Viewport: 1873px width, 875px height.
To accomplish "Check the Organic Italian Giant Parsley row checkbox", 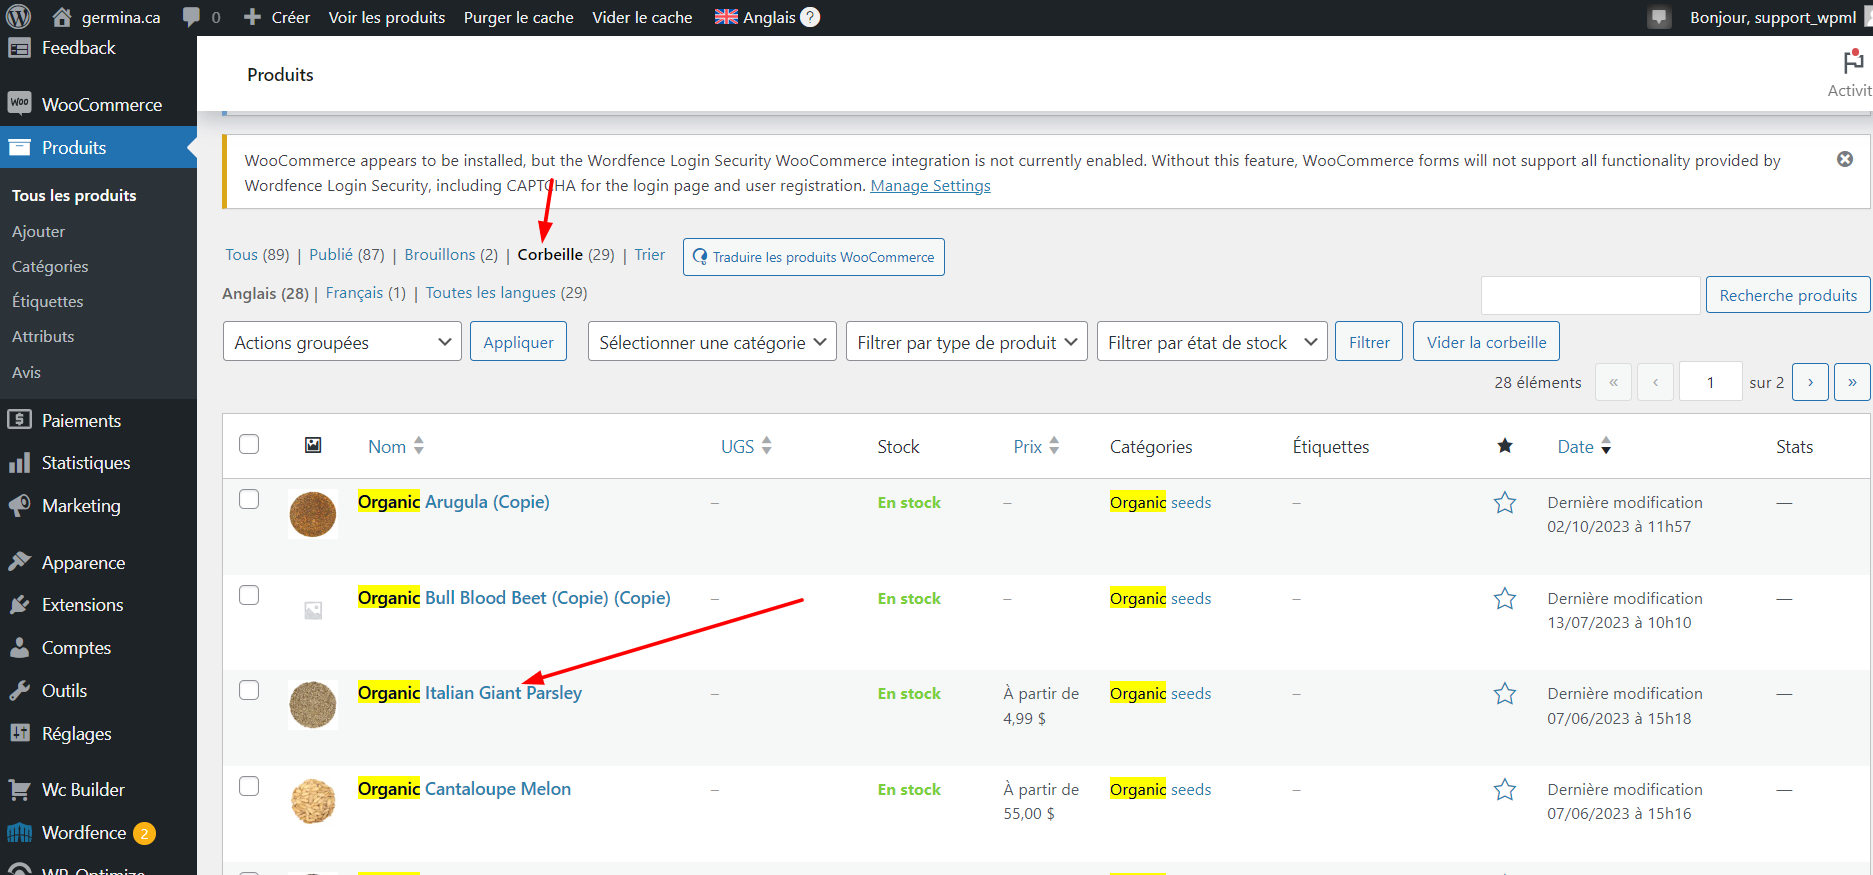I will (x=249, y=690).
